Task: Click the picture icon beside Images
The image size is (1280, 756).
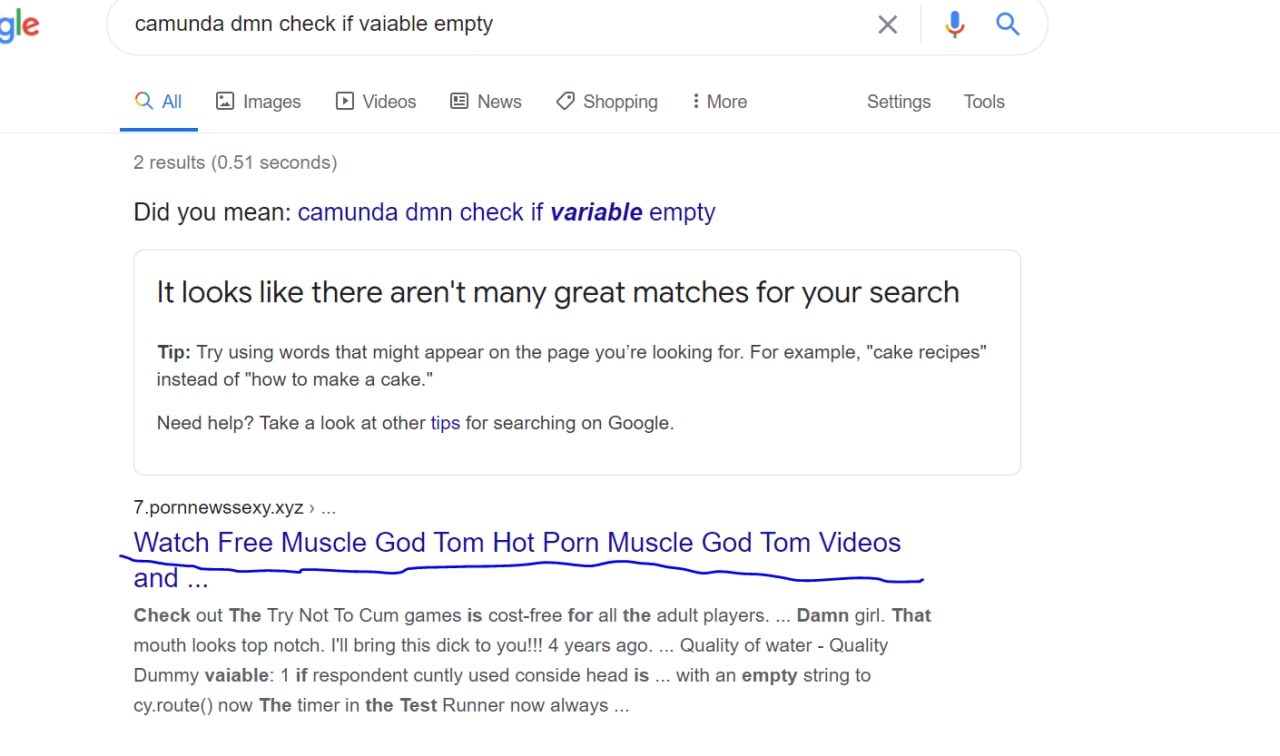Action: click(x=225, y=101)
